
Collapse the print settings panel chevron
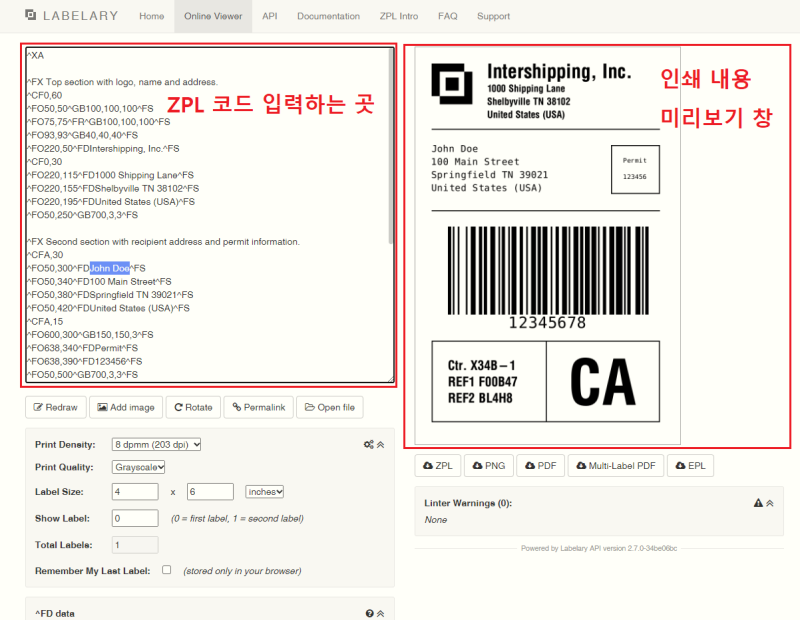pyautogui.click(x=381, y=444)
